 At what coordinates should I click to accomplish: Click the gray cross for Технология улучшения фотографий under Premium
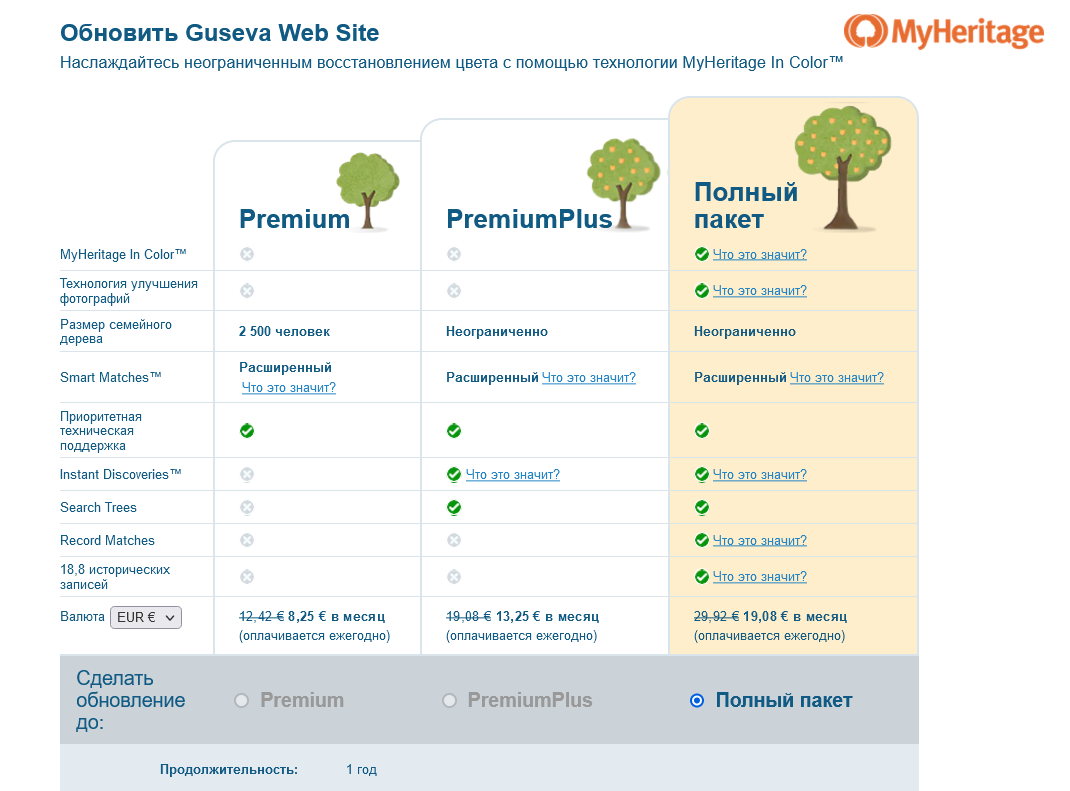[x=245, y=290]
